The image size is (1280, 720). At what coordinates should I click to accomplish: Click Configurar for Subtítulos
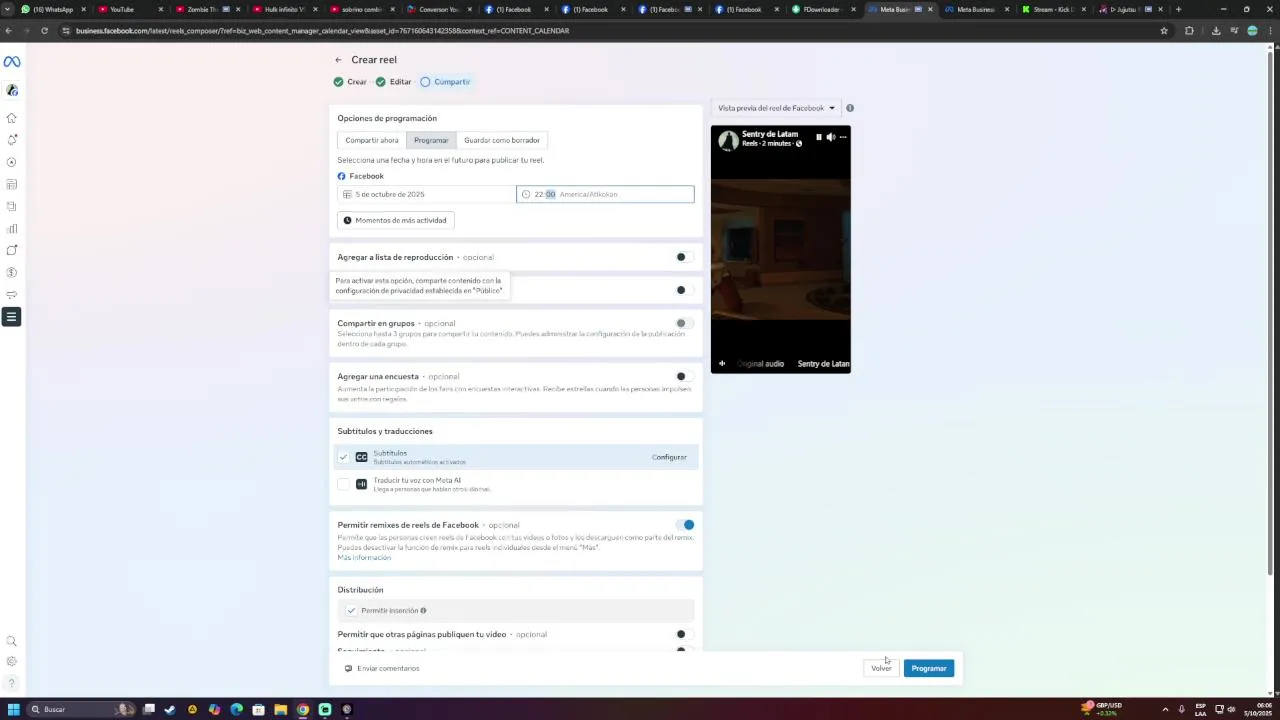tap(669, 457)
